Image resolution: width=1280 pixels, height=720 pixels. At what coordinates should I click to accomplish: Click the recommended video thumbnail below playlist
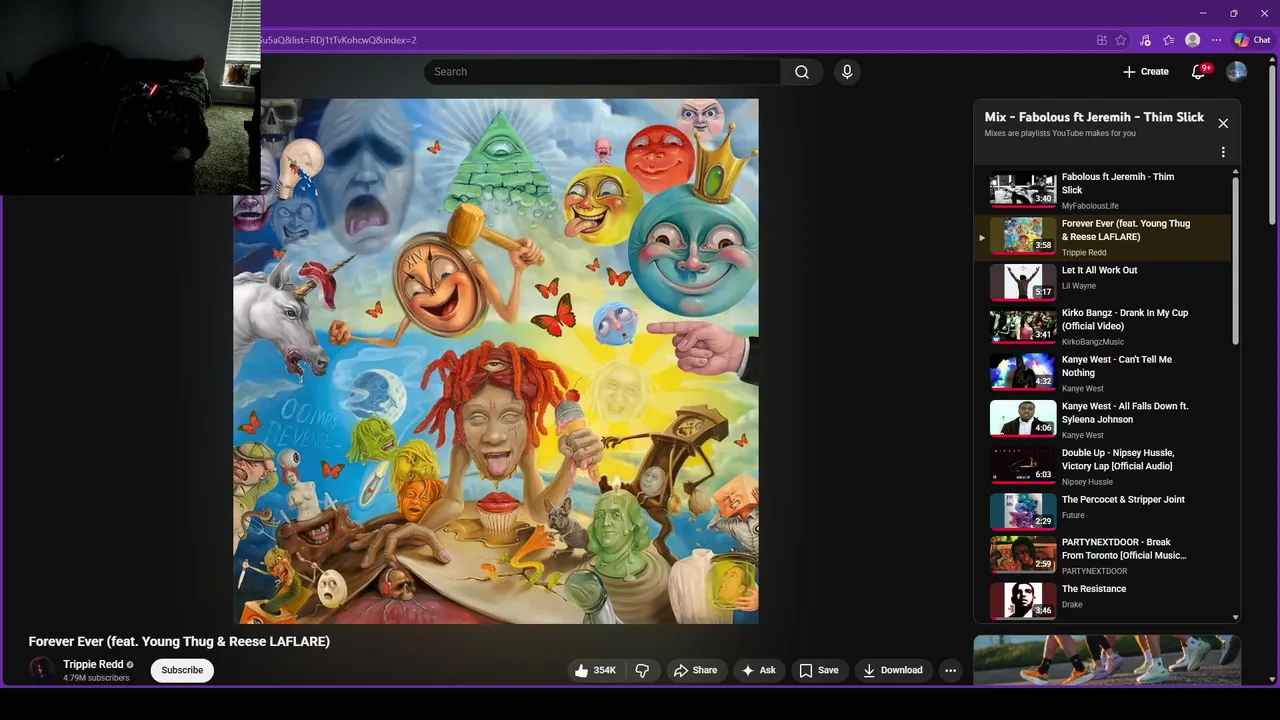(x=1107, y=660)
